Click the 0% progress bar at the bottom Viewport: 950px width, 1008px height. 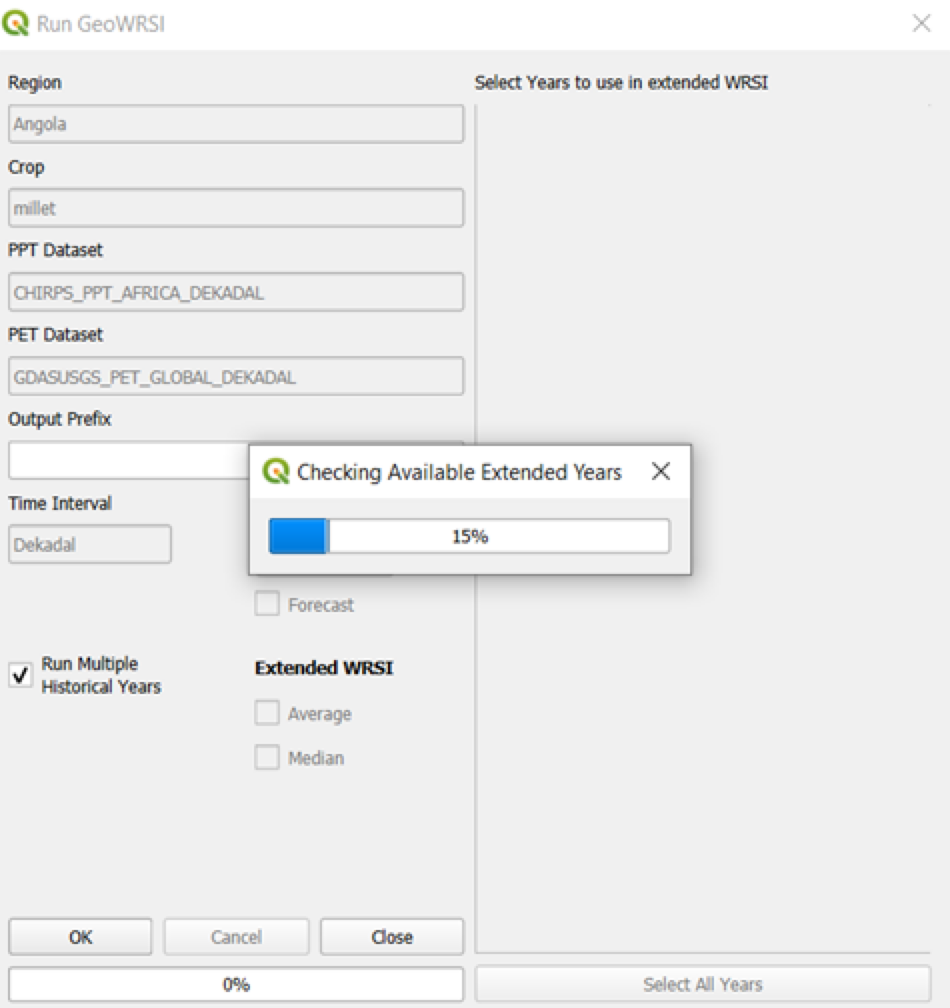coord(236,984)
